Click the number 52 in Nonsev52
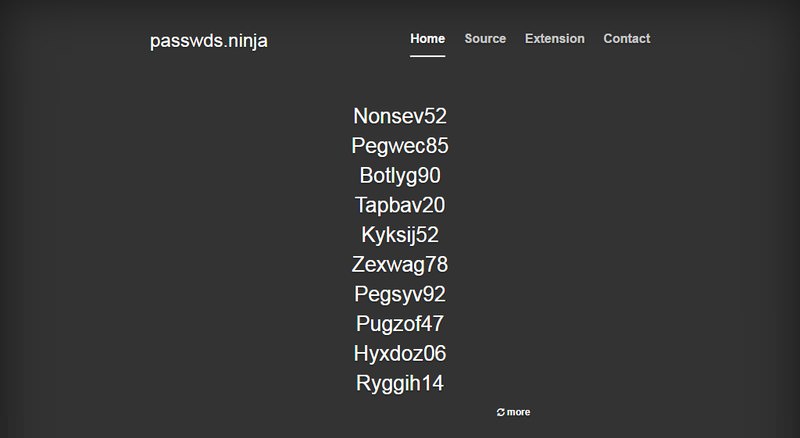Viewport: 800px width, 438px height. click(435, 116)
